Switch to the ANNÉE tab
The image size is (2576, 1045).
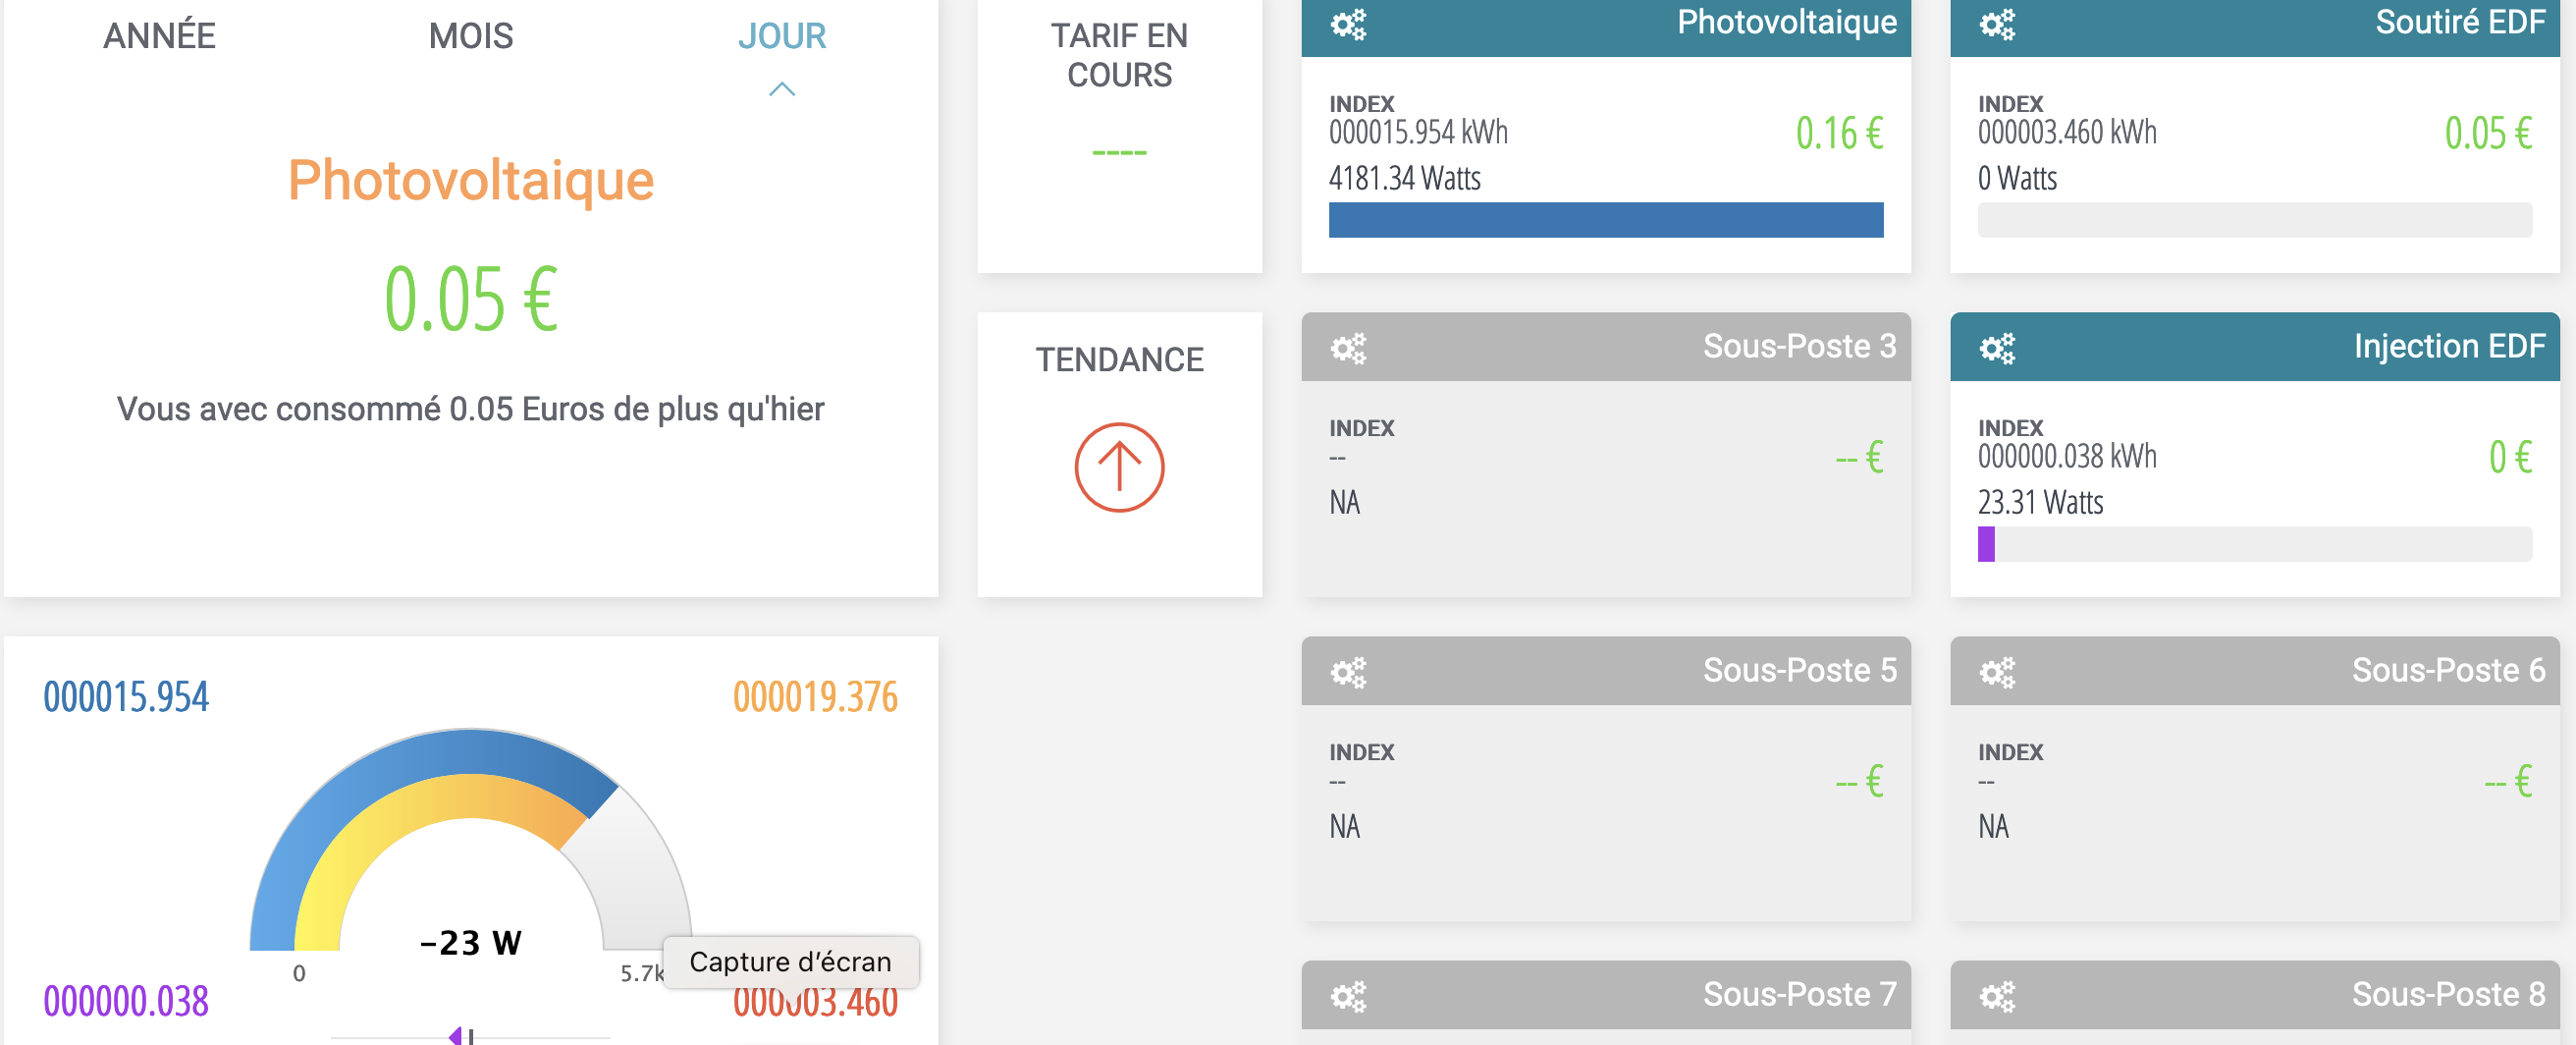[158, 36]
